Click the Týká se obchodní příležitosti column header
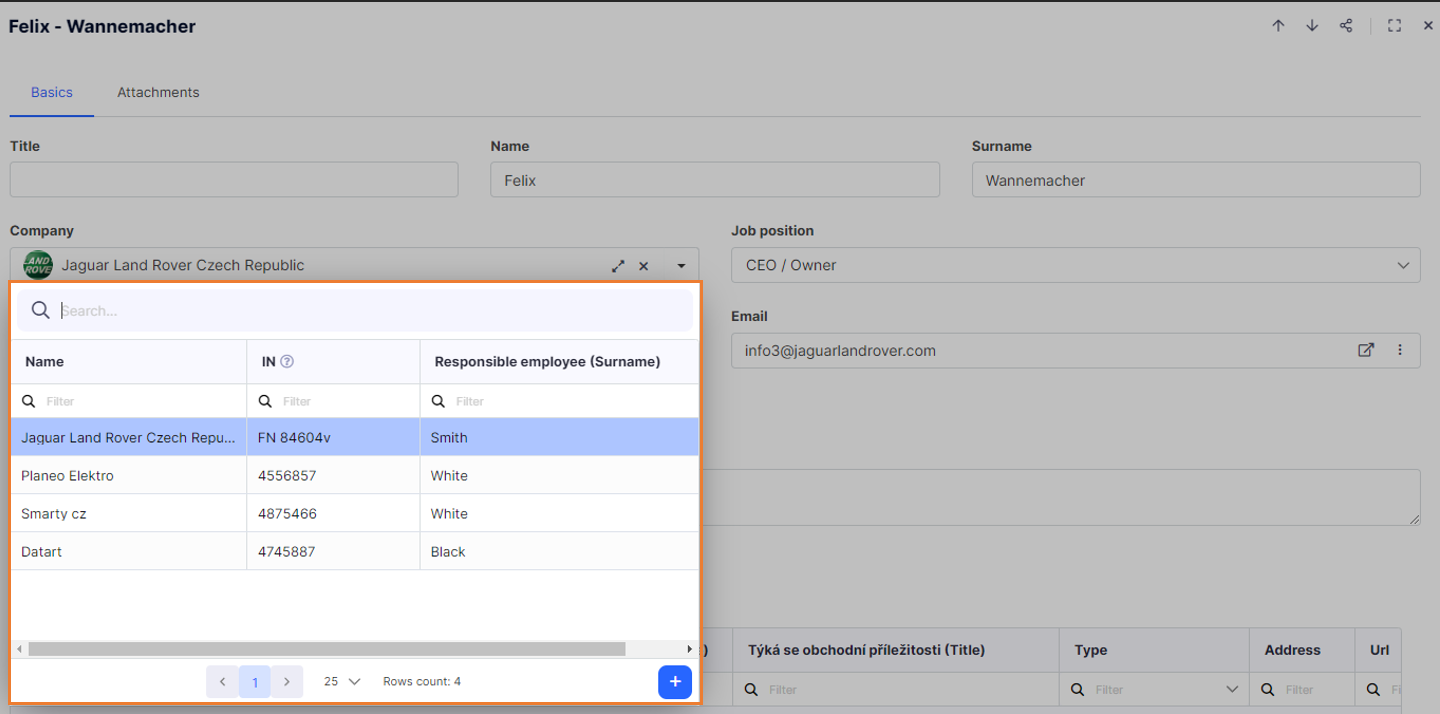The image size is (1440, 714). (x=896, y=650)
